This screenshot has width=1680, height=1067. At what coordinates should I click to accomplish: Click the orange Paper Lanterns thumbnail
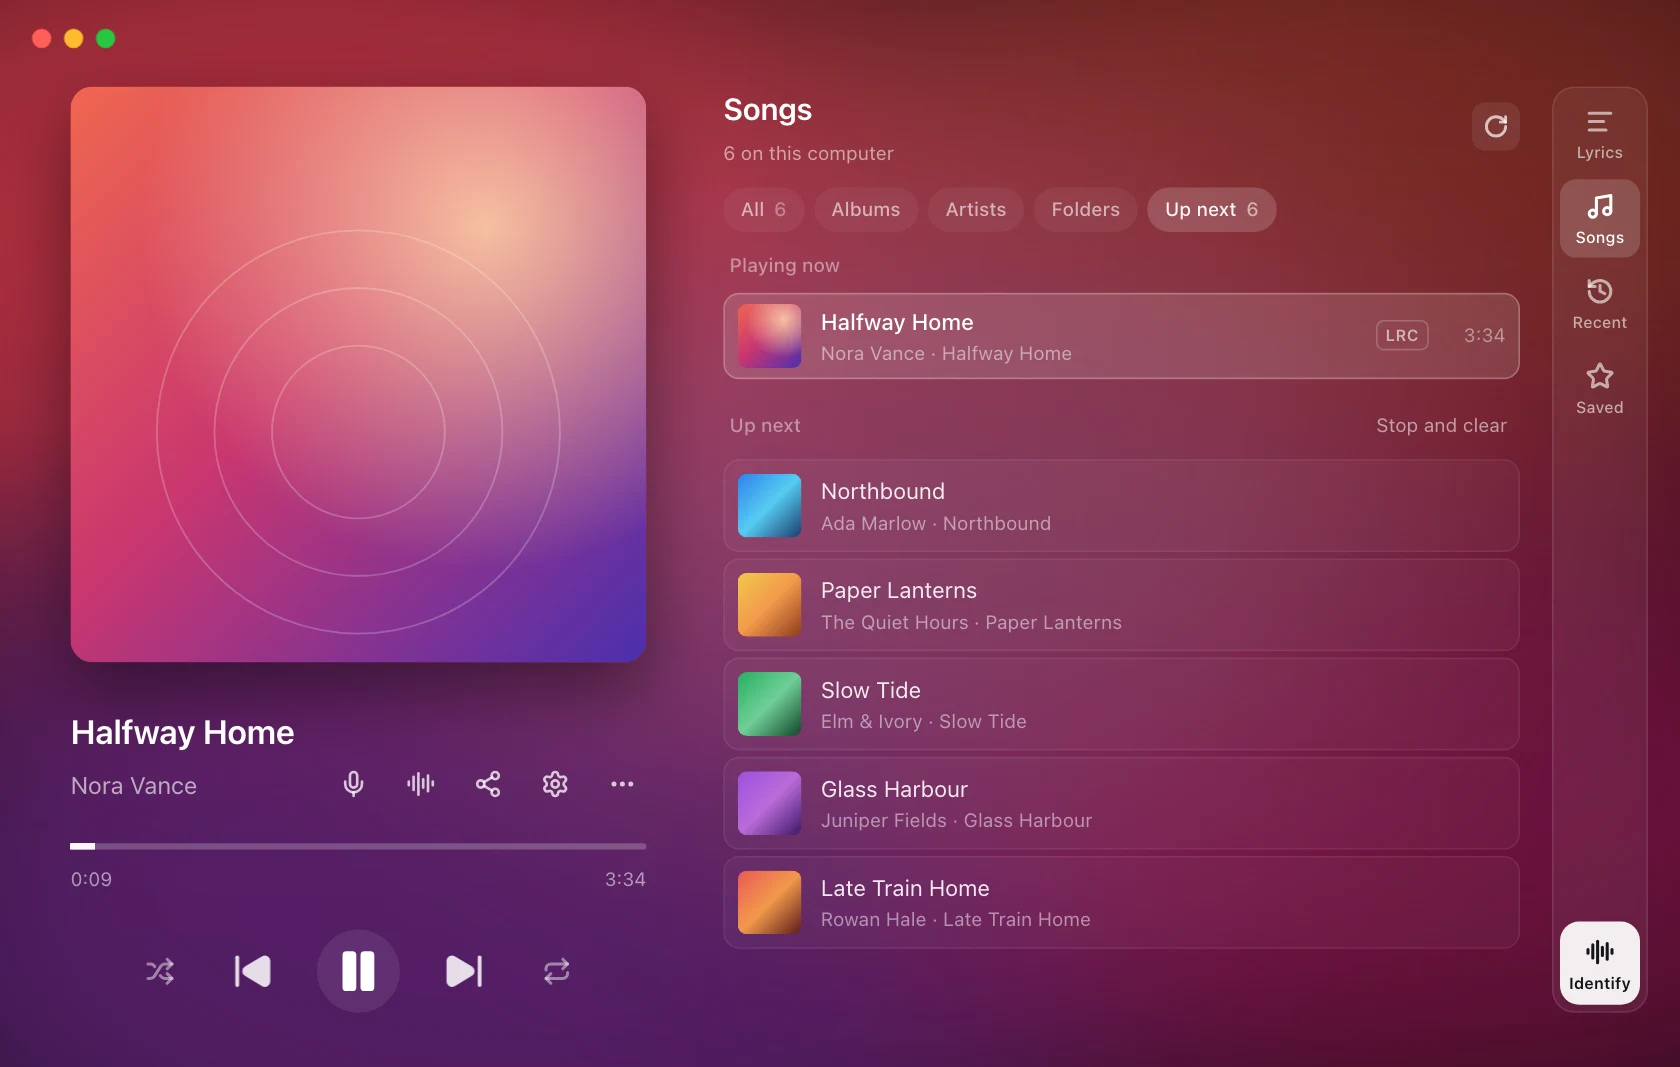(769, 605)
